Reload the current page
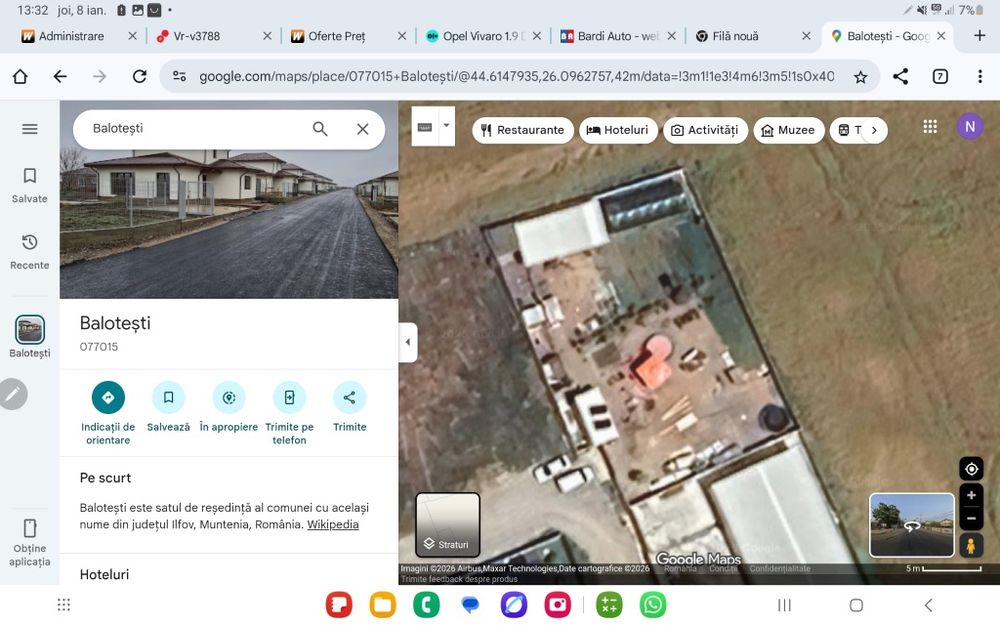Viewport: 1000px width, 625px height. tap(140, 77)
